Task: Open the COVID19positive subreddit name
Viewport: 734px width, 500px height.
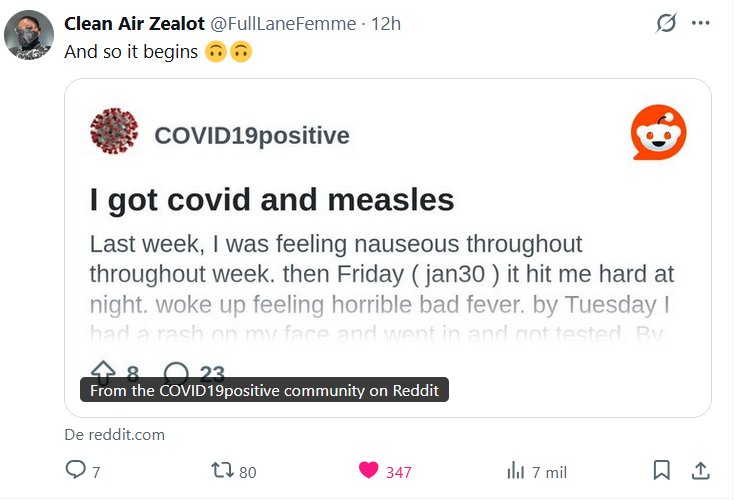Action: tap(252, 136)
